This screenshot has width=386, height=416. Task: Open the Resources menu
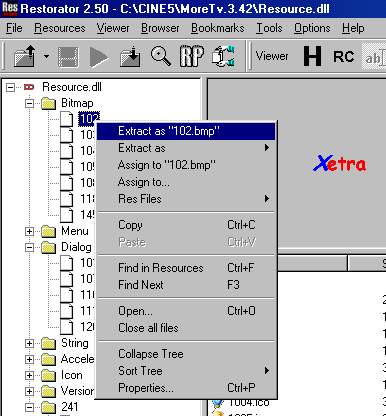tap(60, 28)
